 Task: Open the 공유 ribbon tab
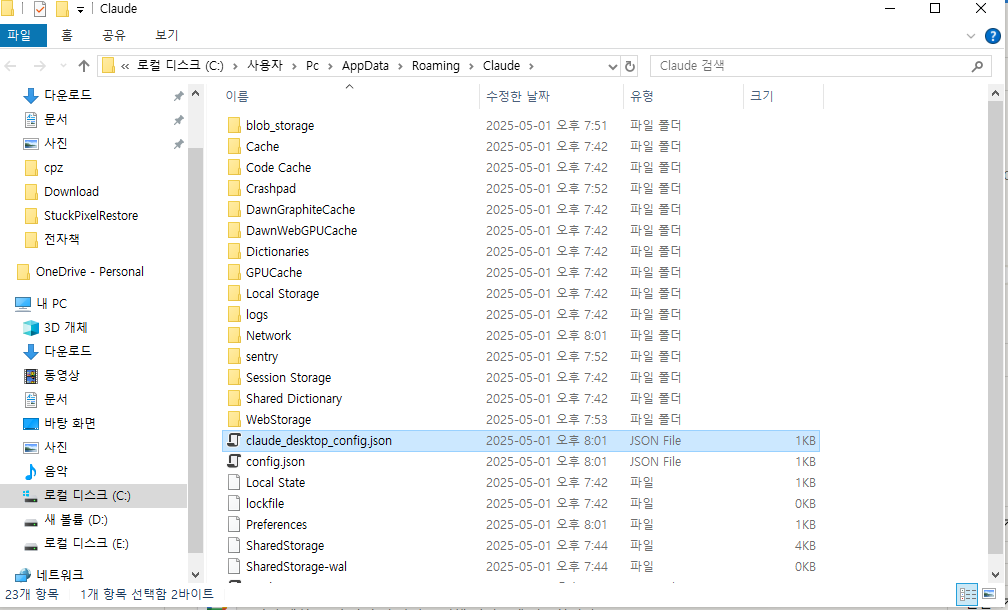(x=114, y=35)
